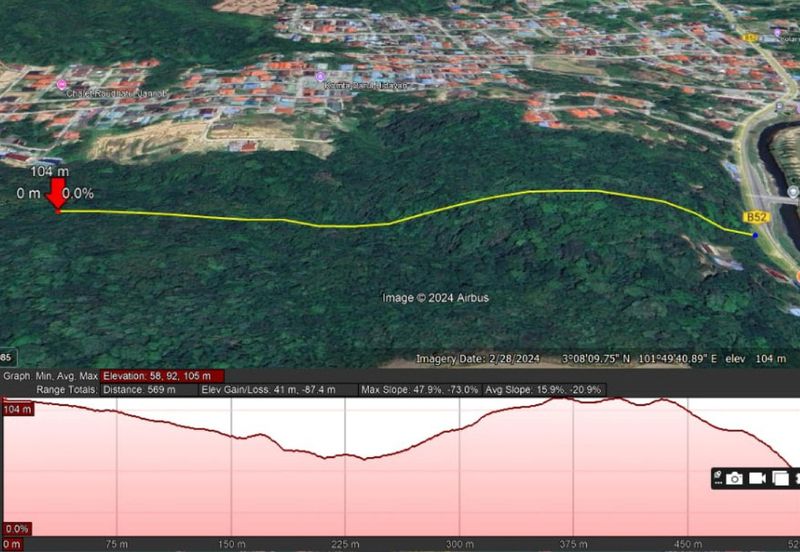The width and height of the screenshot is (800, 552).
Task: Click the 150 m tick label on axis
Action: [x=232, y=544]
